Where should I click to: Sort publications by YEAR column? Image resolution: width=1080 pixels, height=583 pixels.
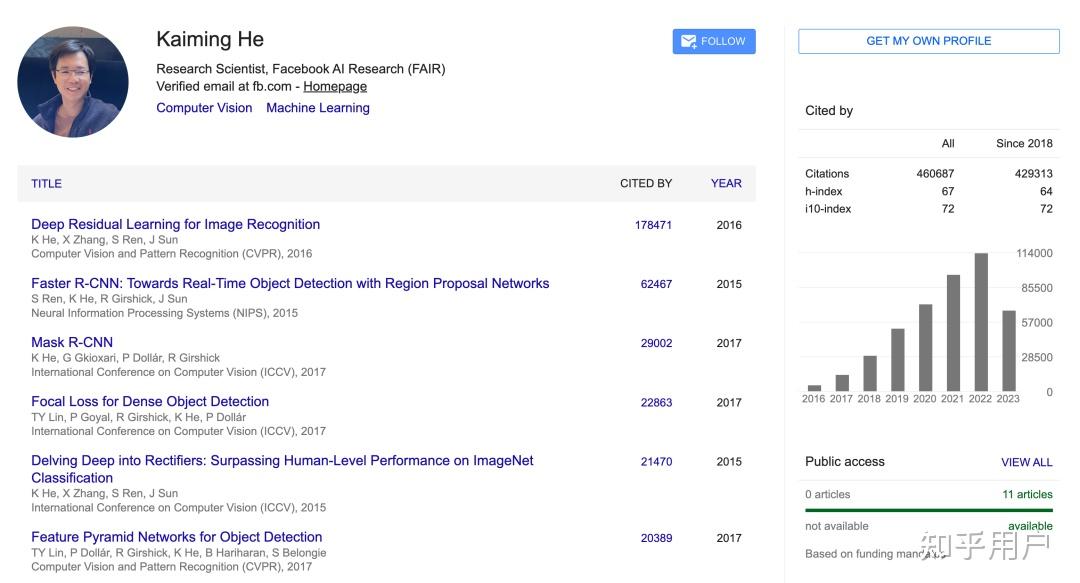point(726,184)
